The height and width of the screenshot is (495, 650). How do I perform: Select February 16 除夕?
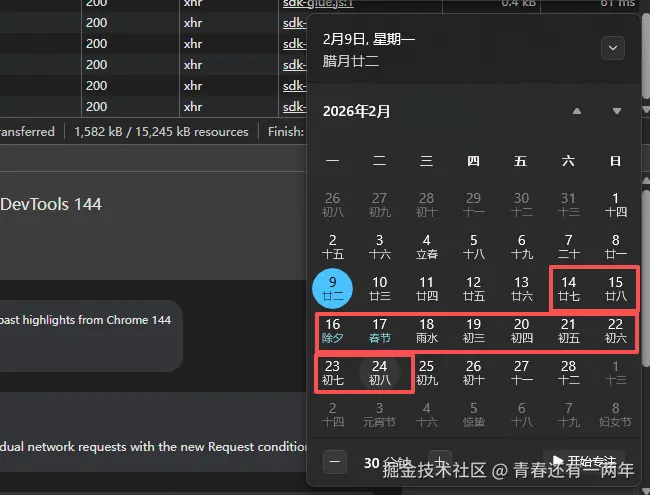click(332, 330)
